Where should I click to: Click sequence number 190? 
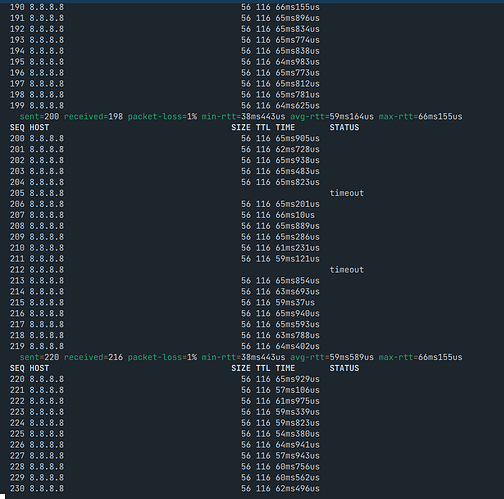click(x=17, y=7)
